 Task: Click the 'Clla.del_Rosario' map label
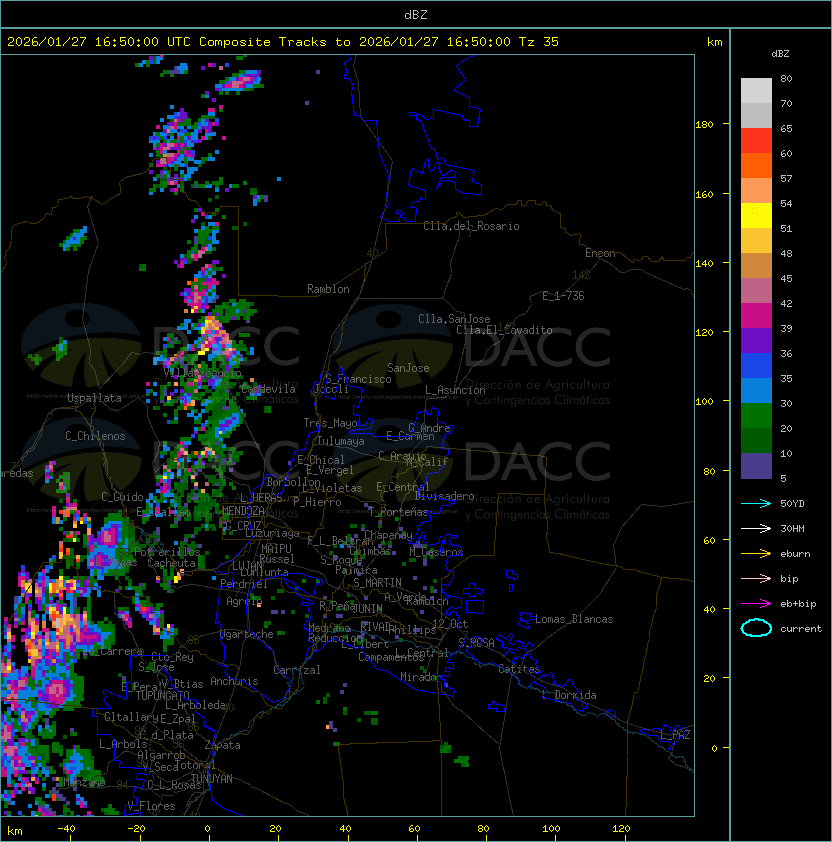point(471,226)
